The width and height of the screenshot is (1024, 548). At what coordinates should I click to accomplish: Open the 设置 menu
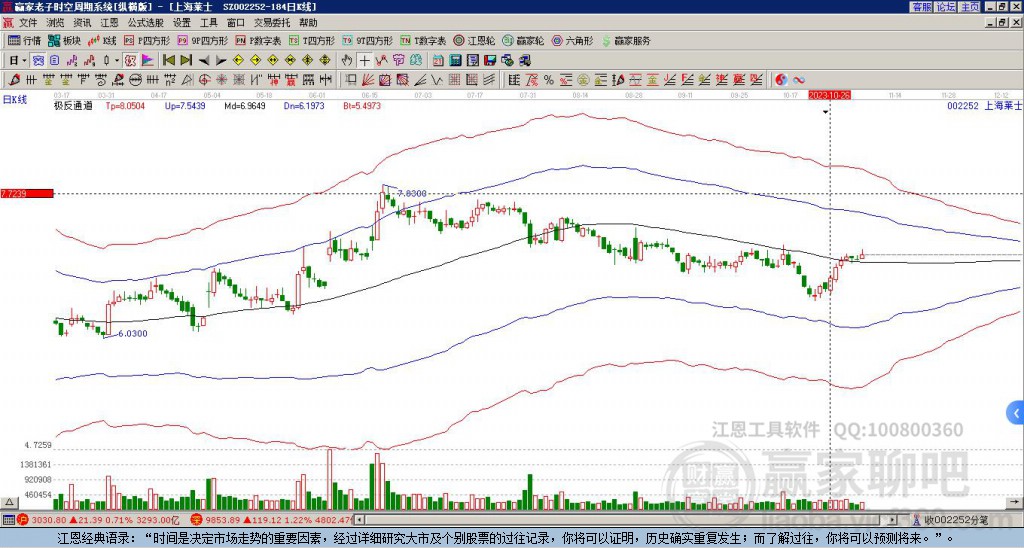click(x=182, y=23)
